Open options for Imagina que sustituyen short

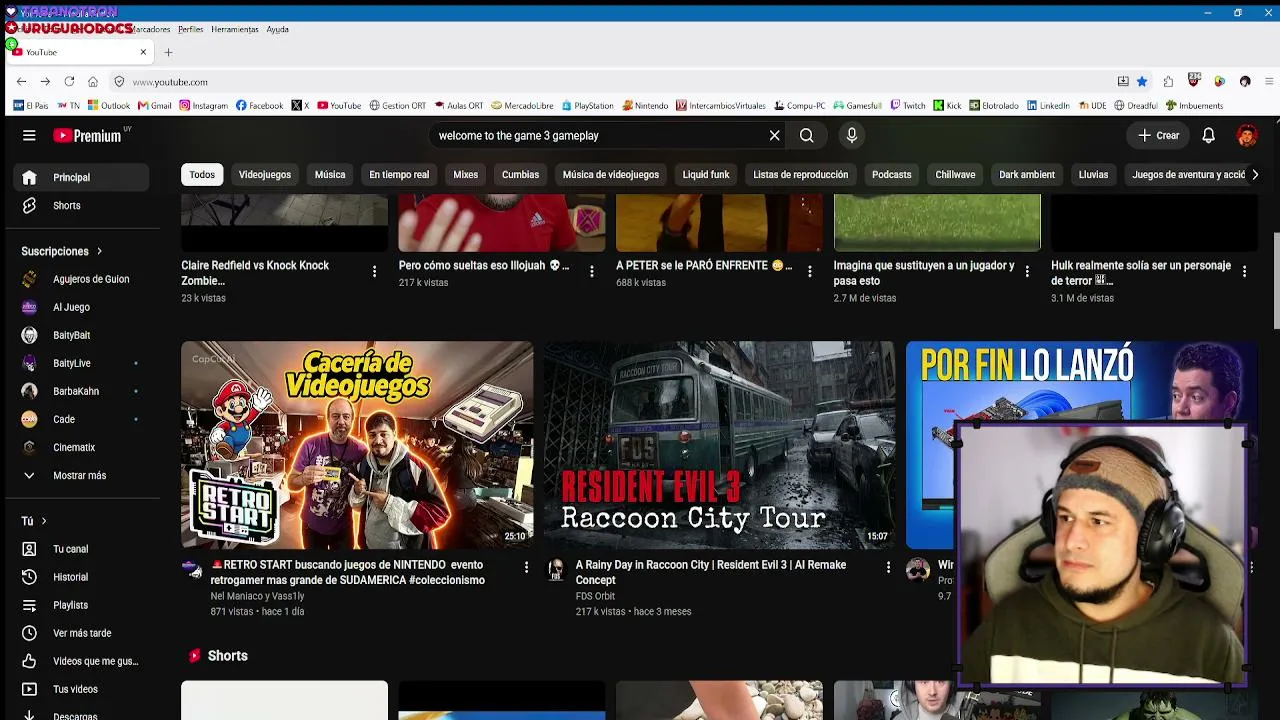point(1027,271)
